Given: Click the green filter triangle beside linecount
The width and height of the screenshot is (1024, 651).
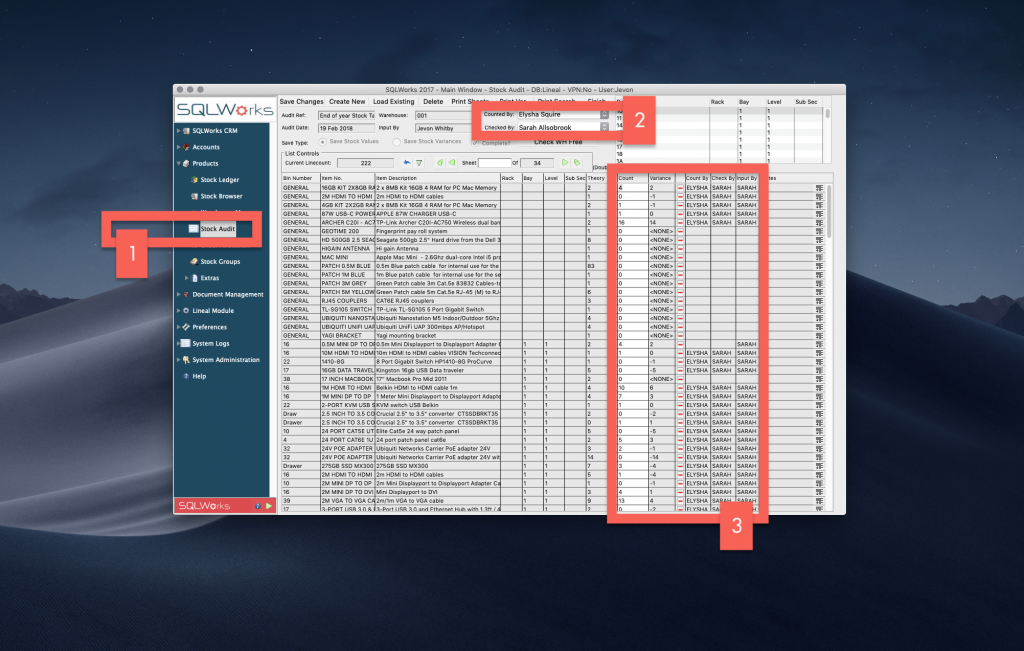Looking at the screenshot, I should [419, 161].
